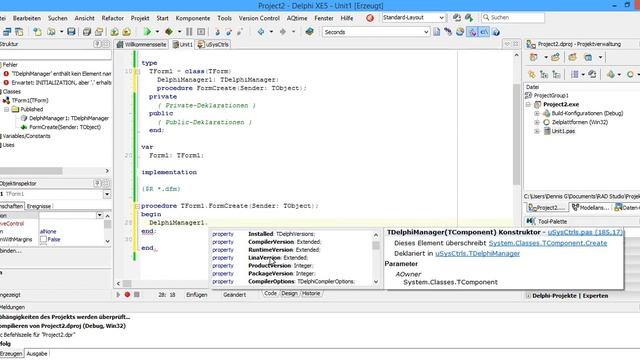Select the PackageVersion property in completion list

tap(292, 274)
